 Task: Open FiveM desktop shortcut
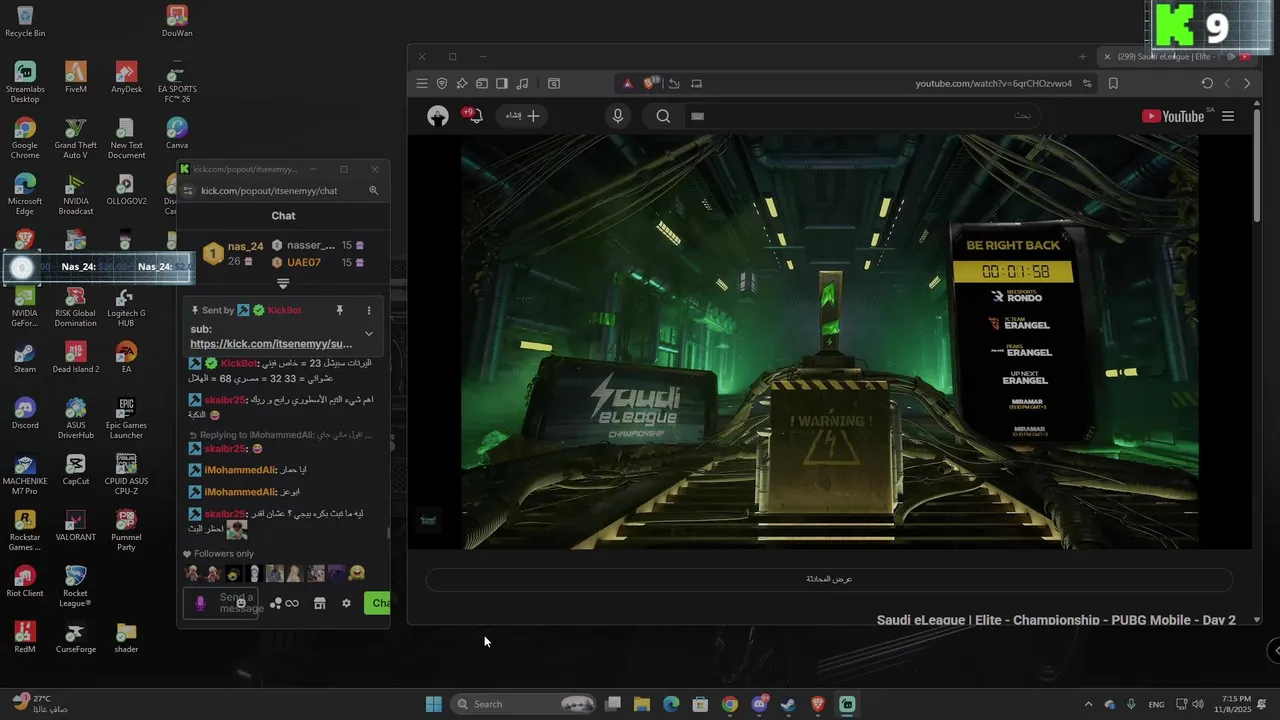pos(76,77)
